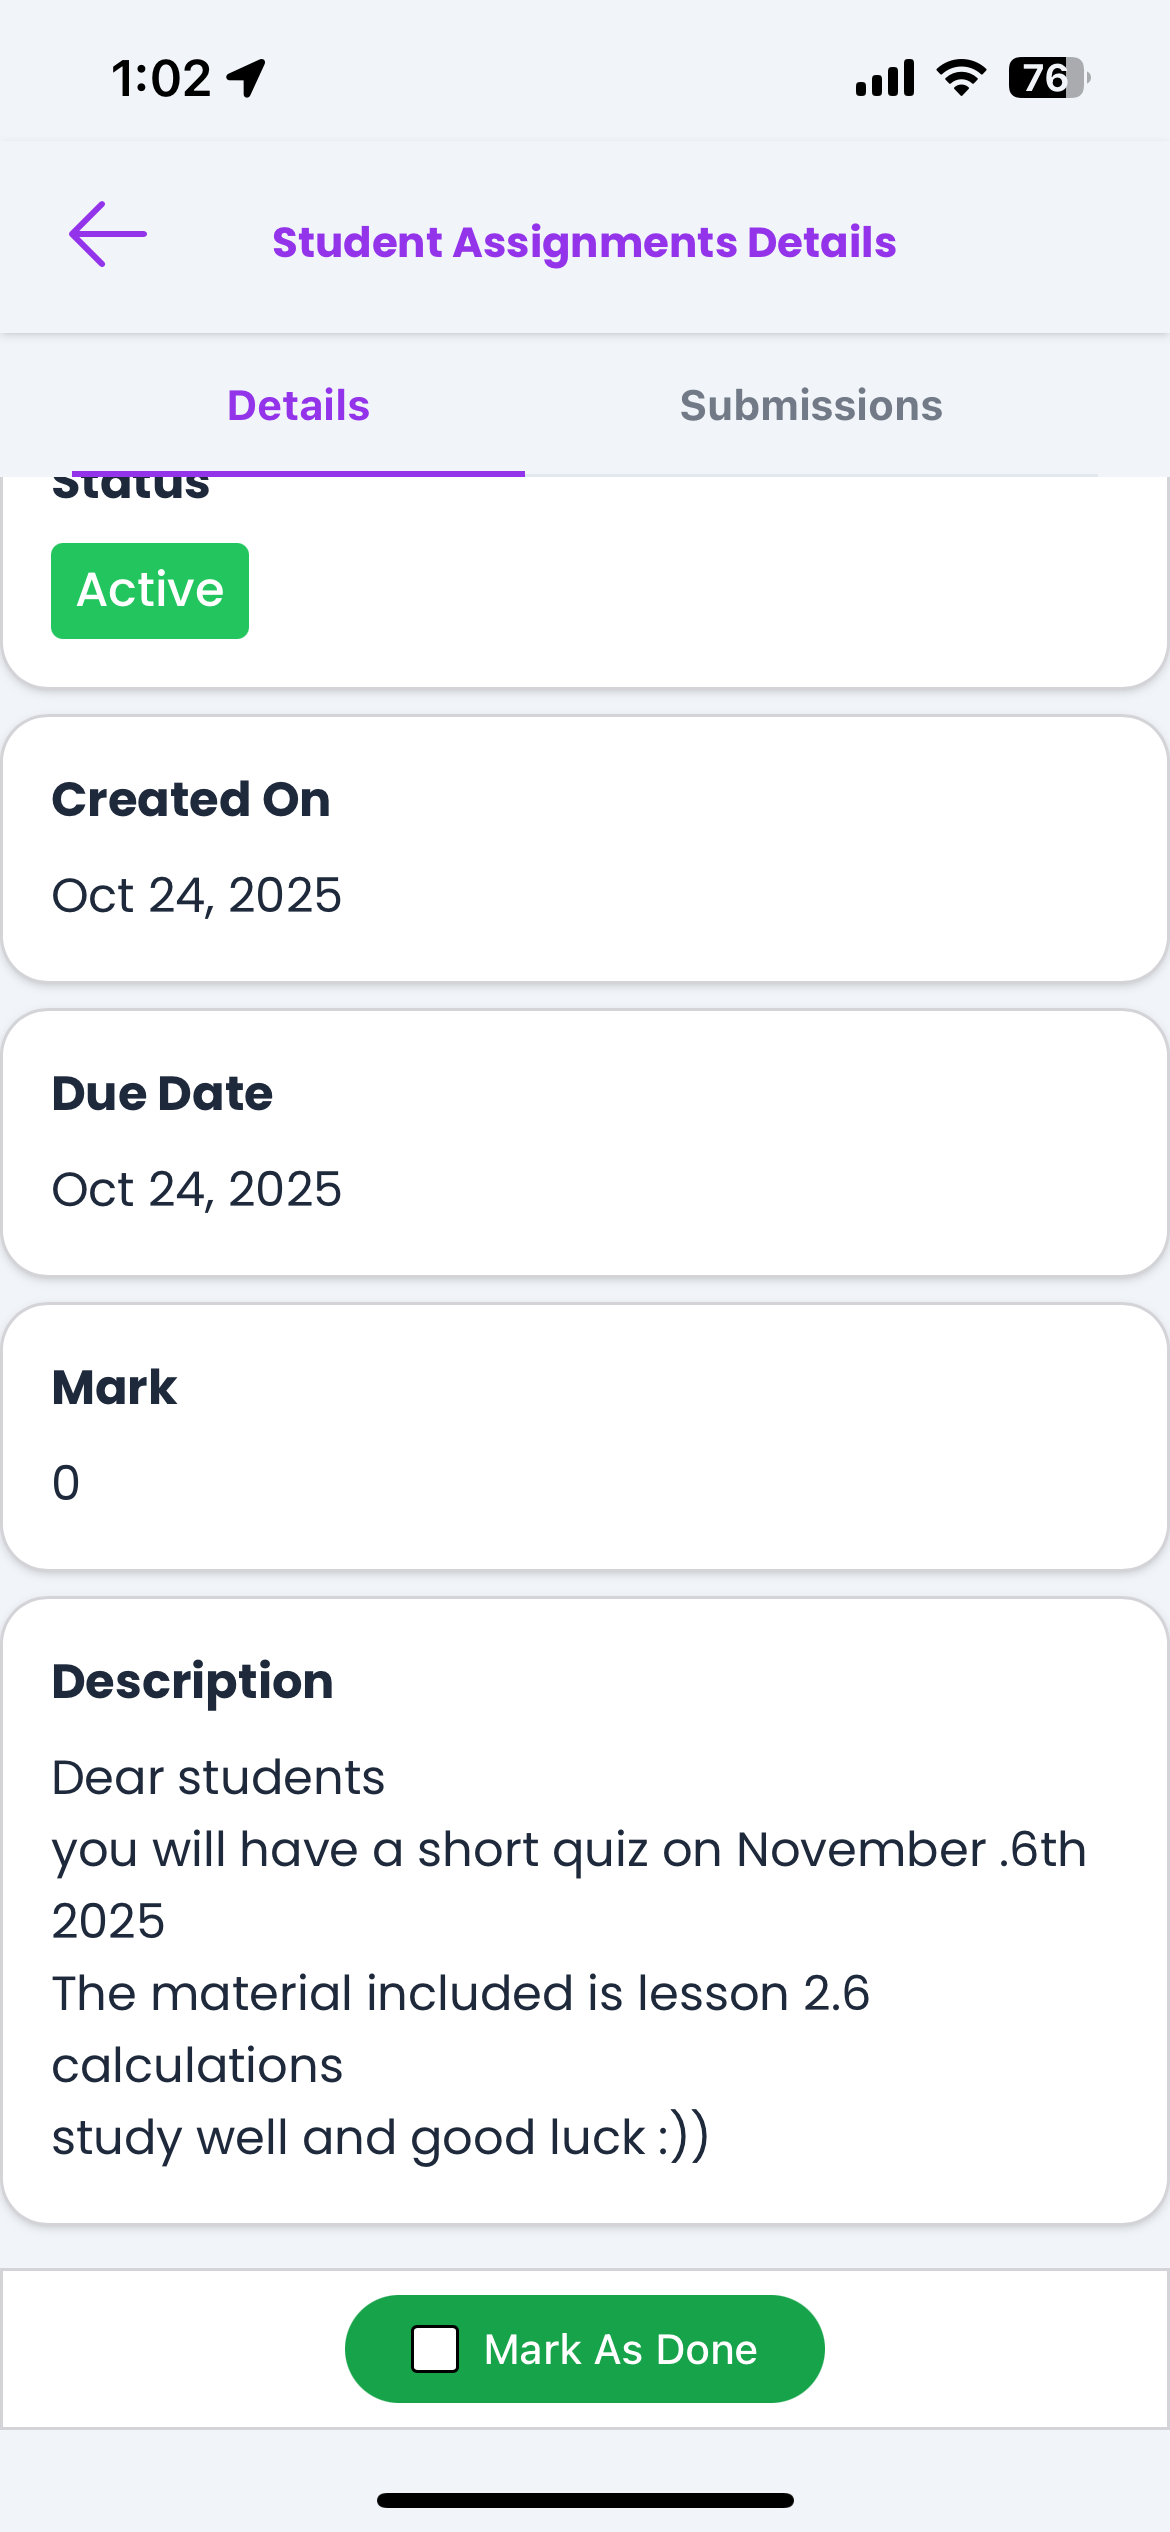The width and height of the screenshot is (1170, 2532).
Task: Tap the Mark value of 0
Action: tap(66, 1483)
